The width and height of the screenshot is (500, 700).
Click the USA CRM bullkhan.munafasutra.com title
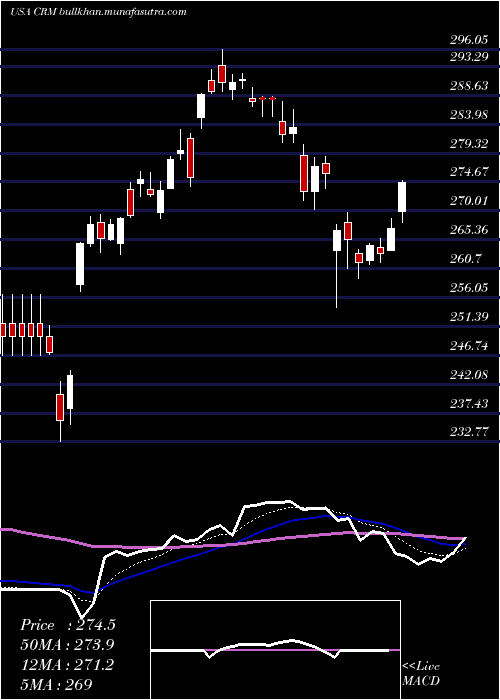pos(98,12)
